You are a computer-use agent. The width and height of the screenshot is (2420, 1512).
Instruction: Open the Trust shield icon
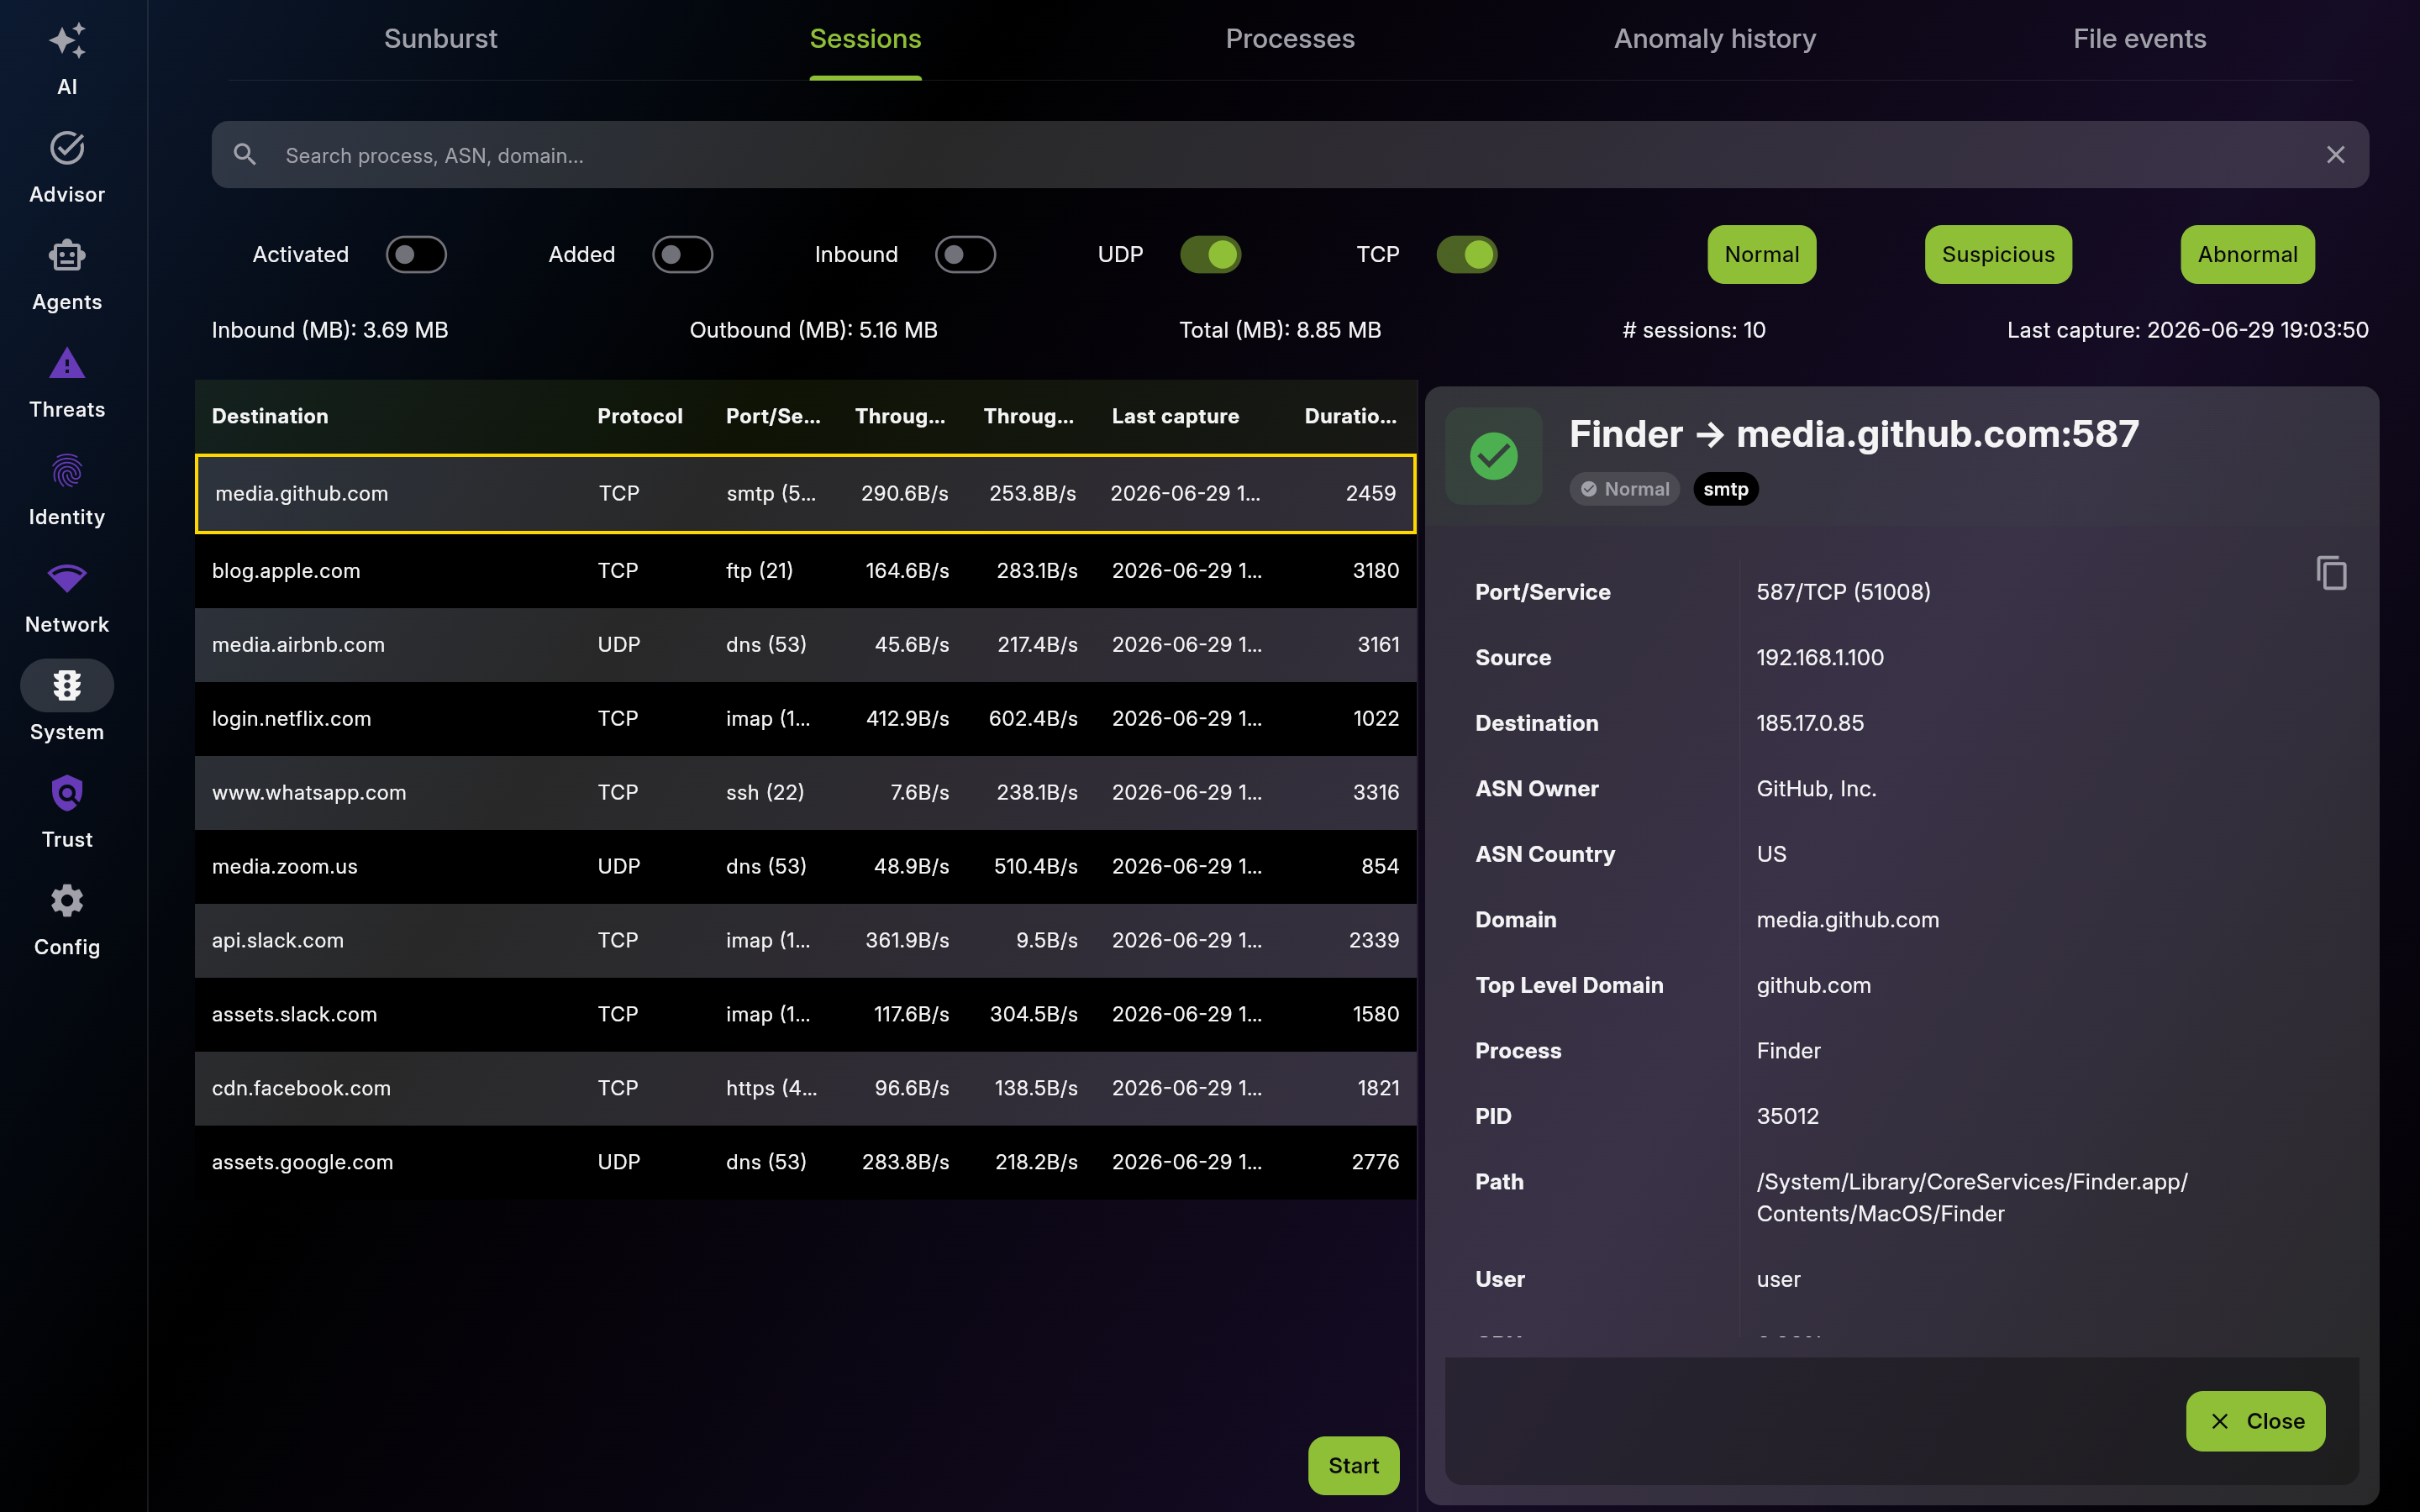point(67,794)
